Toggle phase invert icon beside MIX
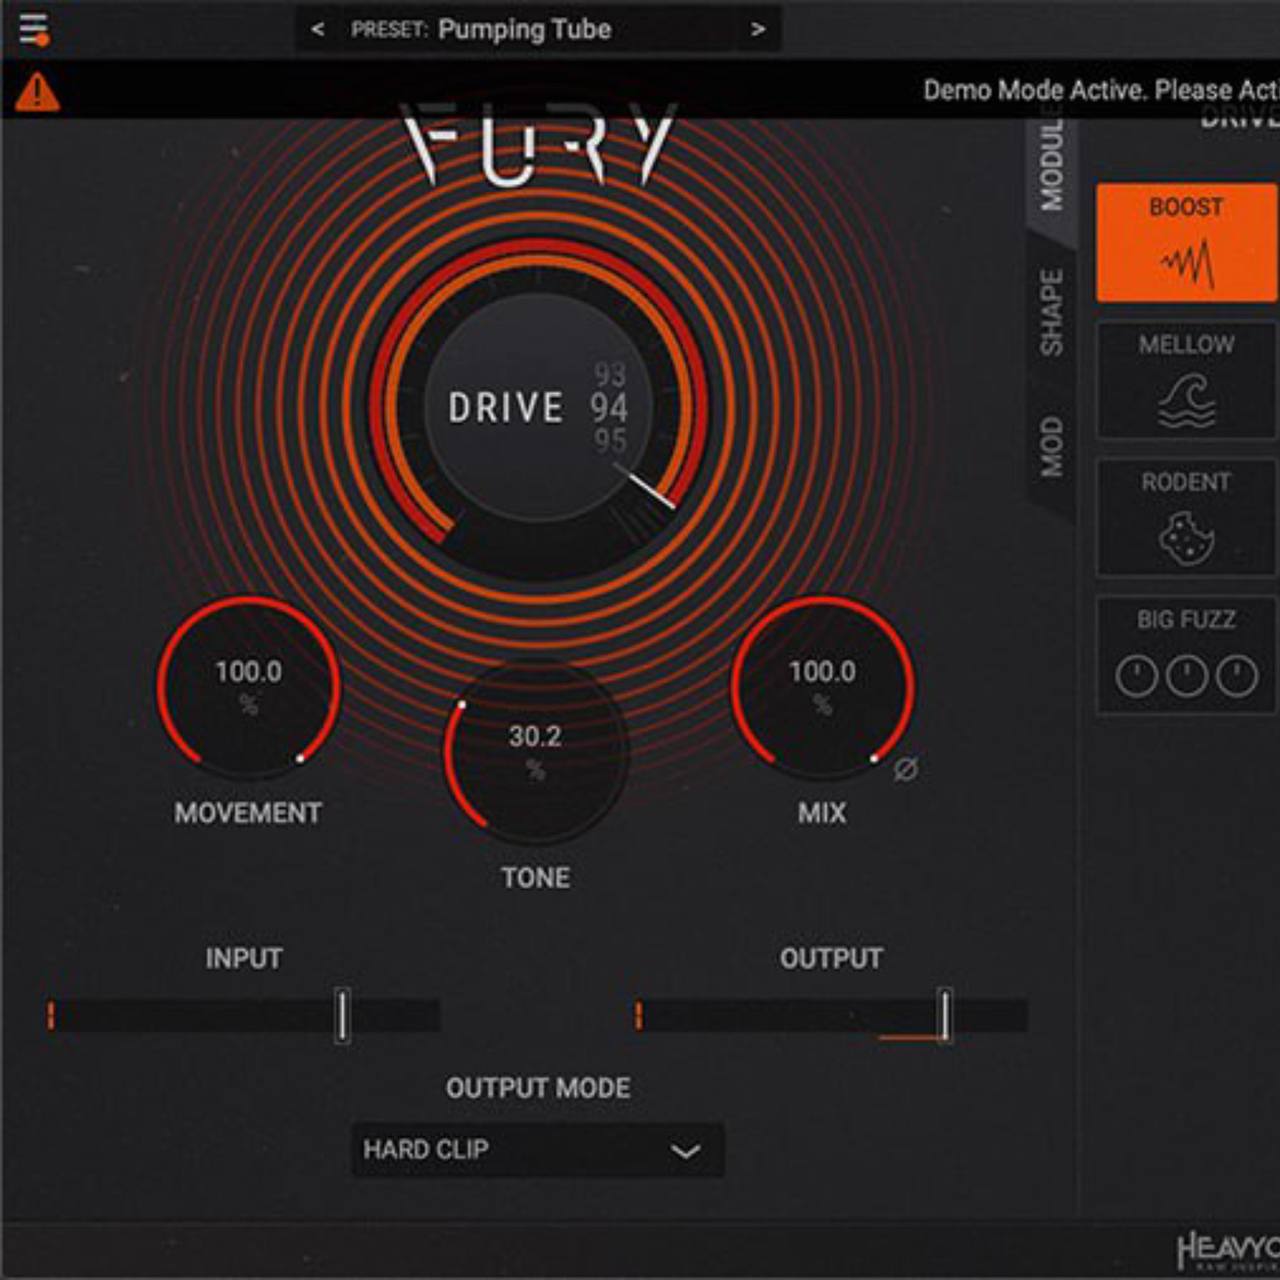 click(x=905, y=769)
